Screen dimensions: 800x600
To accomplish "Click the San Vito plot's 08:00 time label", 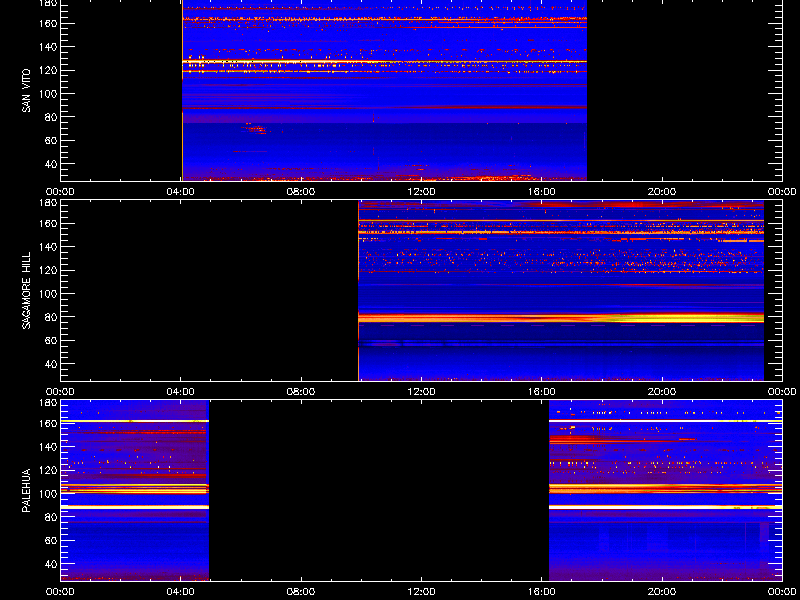I will click(x=301, y=192).
